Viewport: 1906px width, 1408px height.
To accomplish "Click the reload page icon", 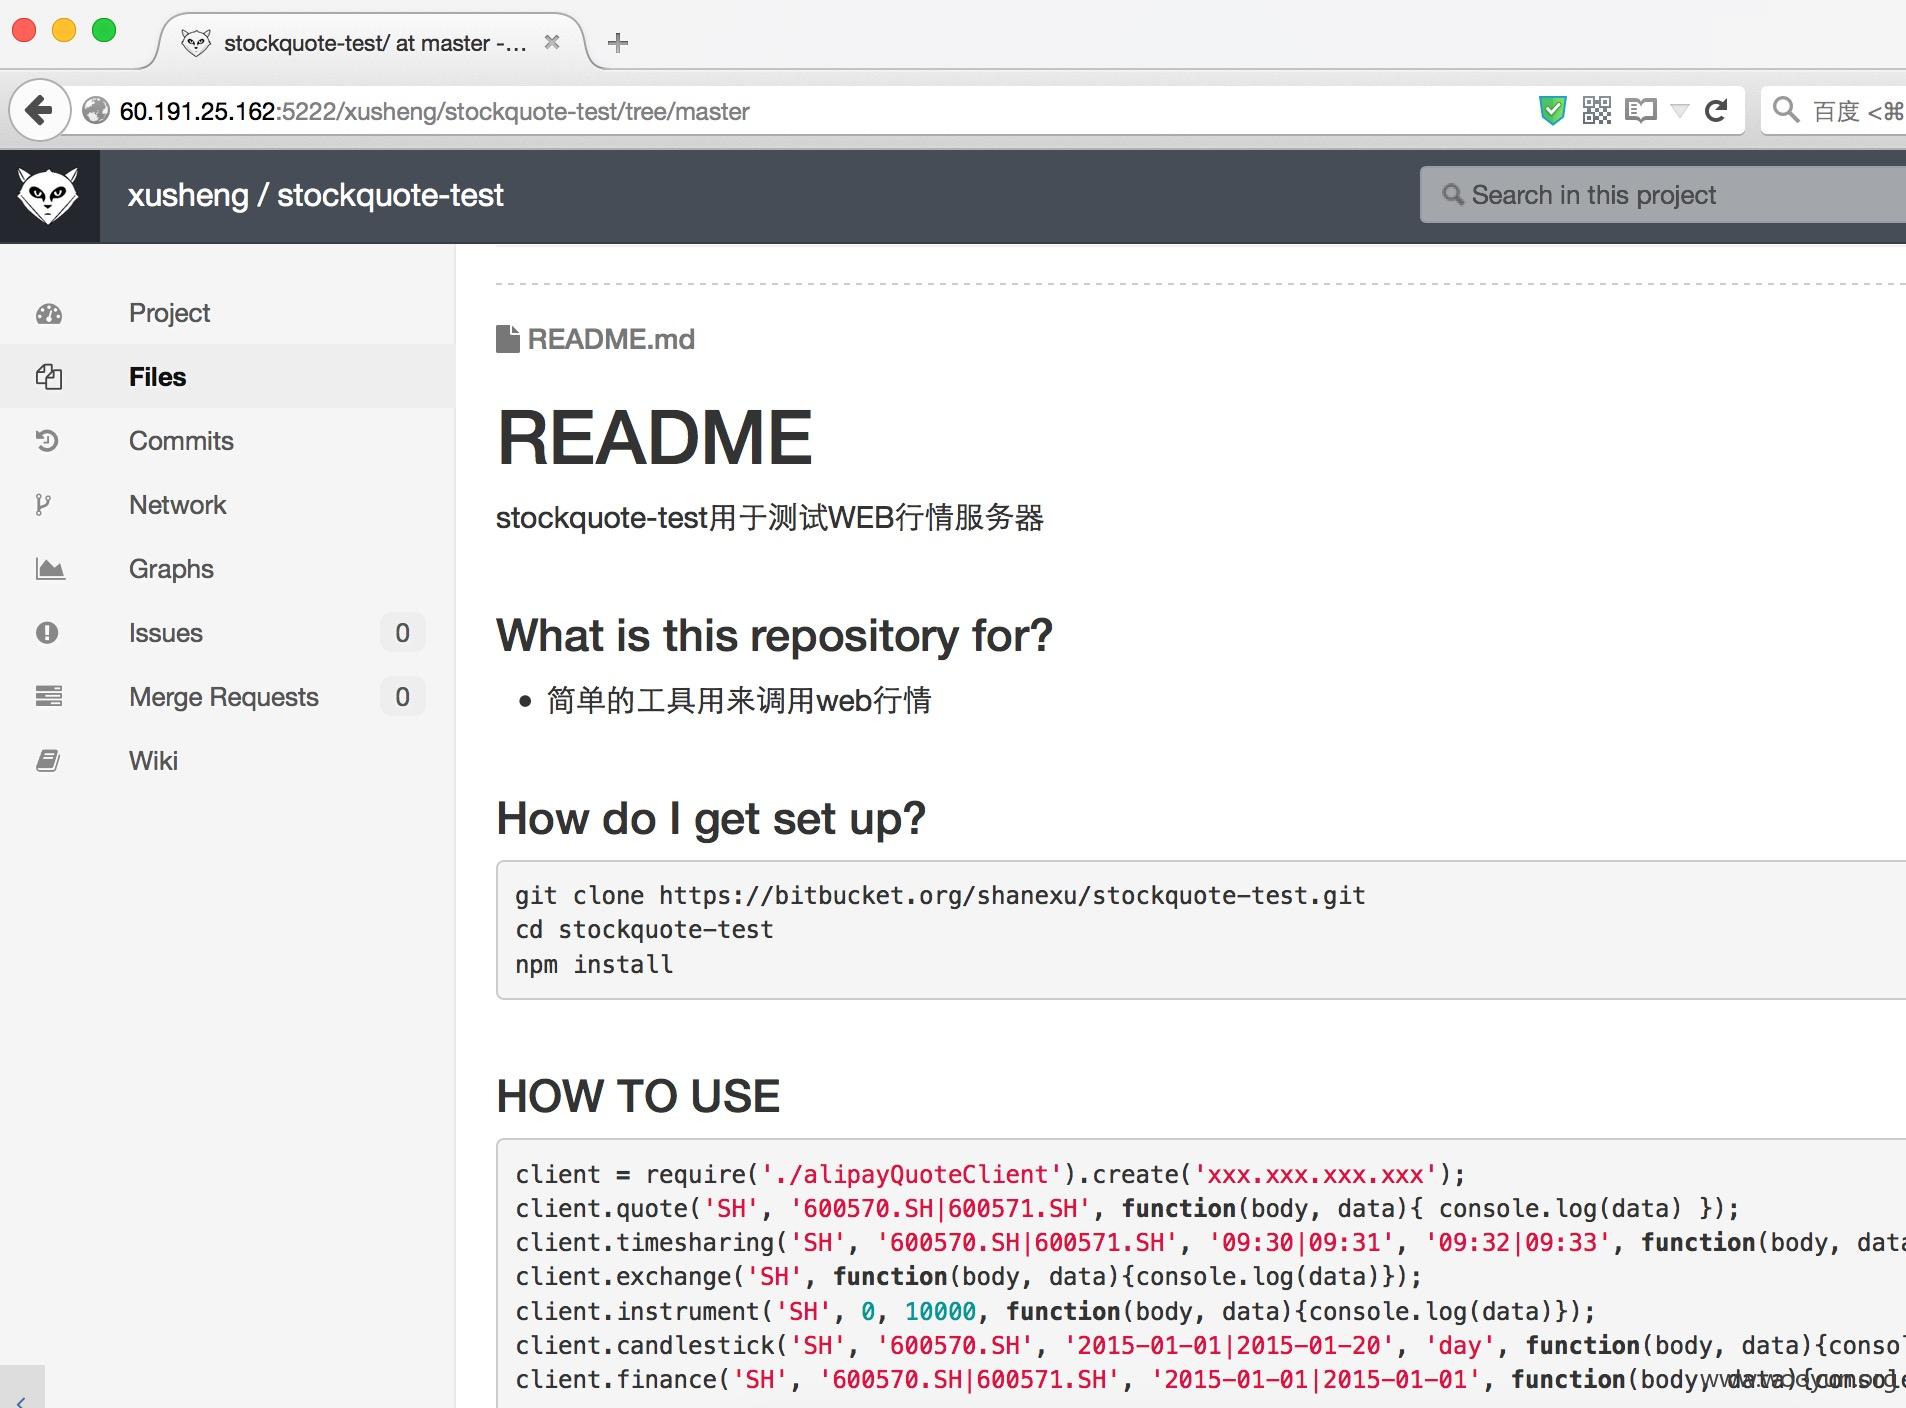I will pos(1716,111).
